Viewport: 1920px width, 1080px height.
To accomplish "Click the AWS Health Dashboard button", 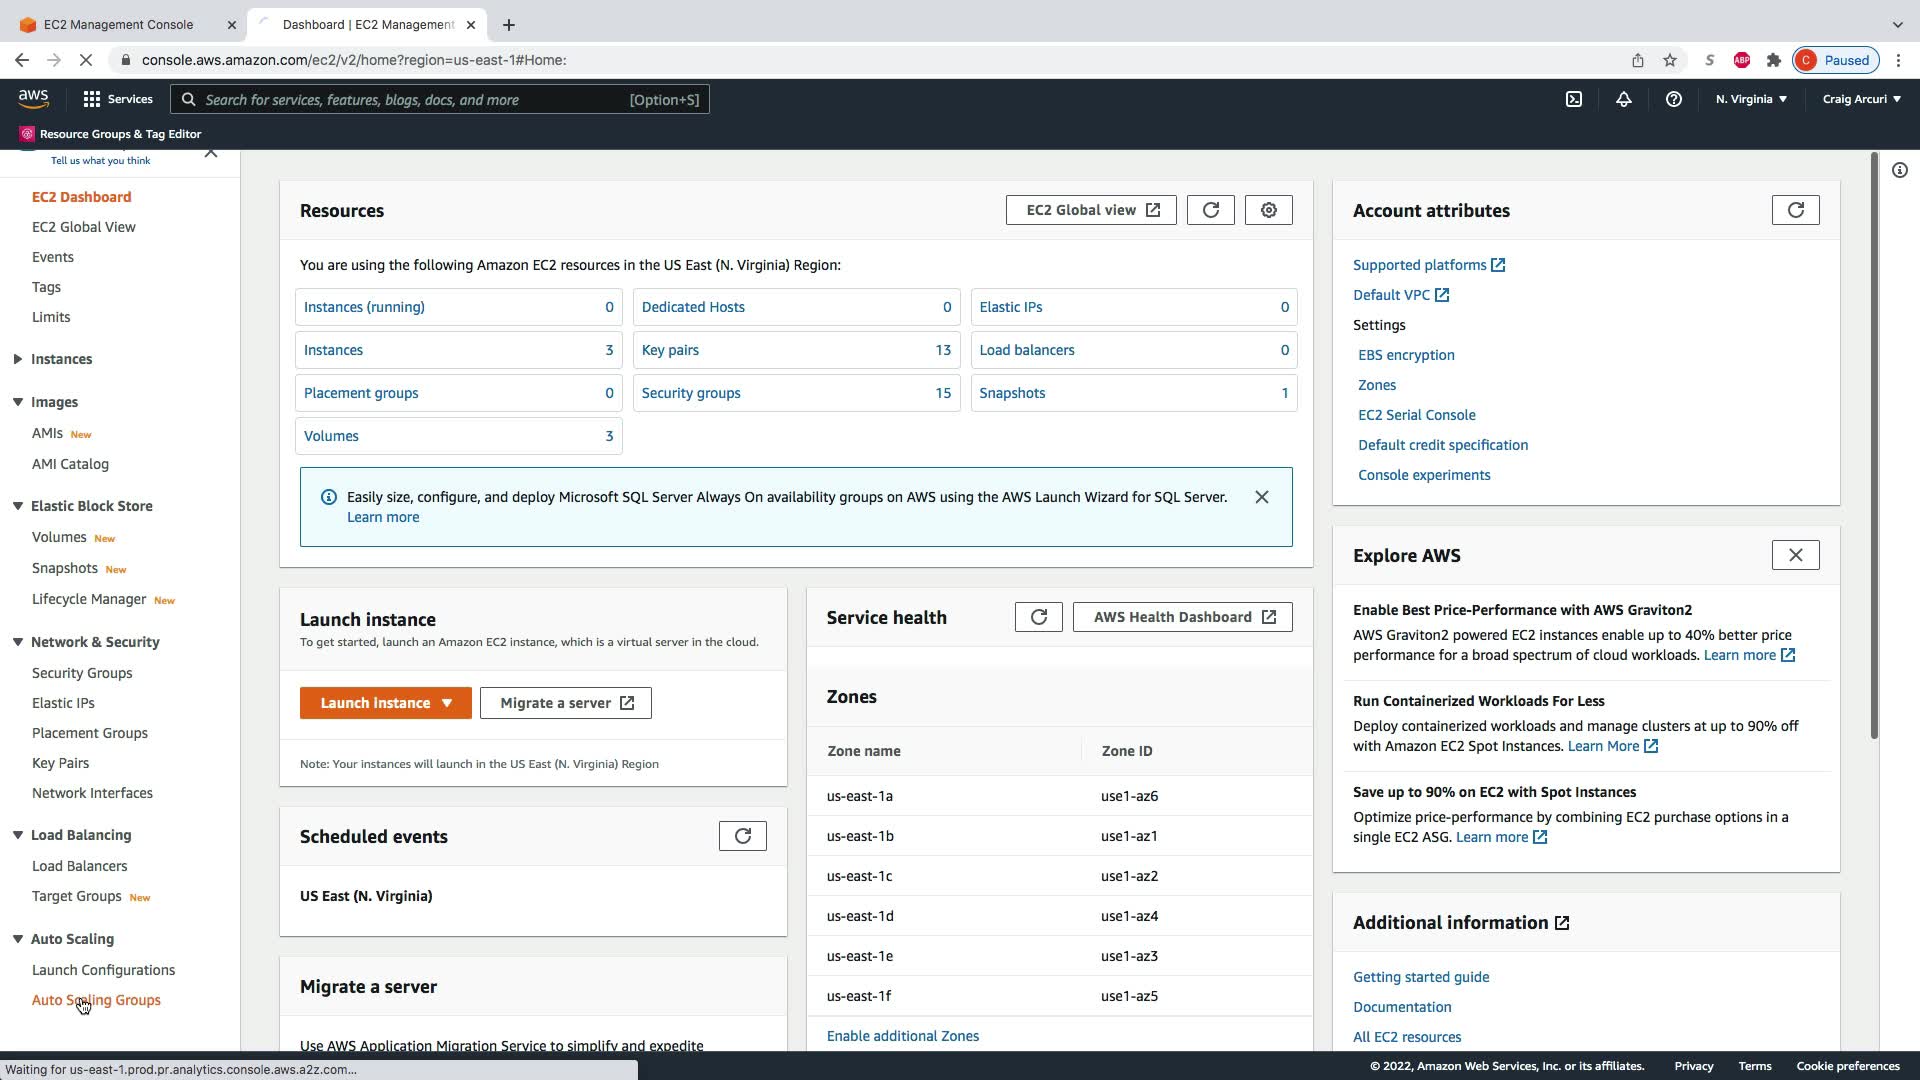I will point(1182,617).
